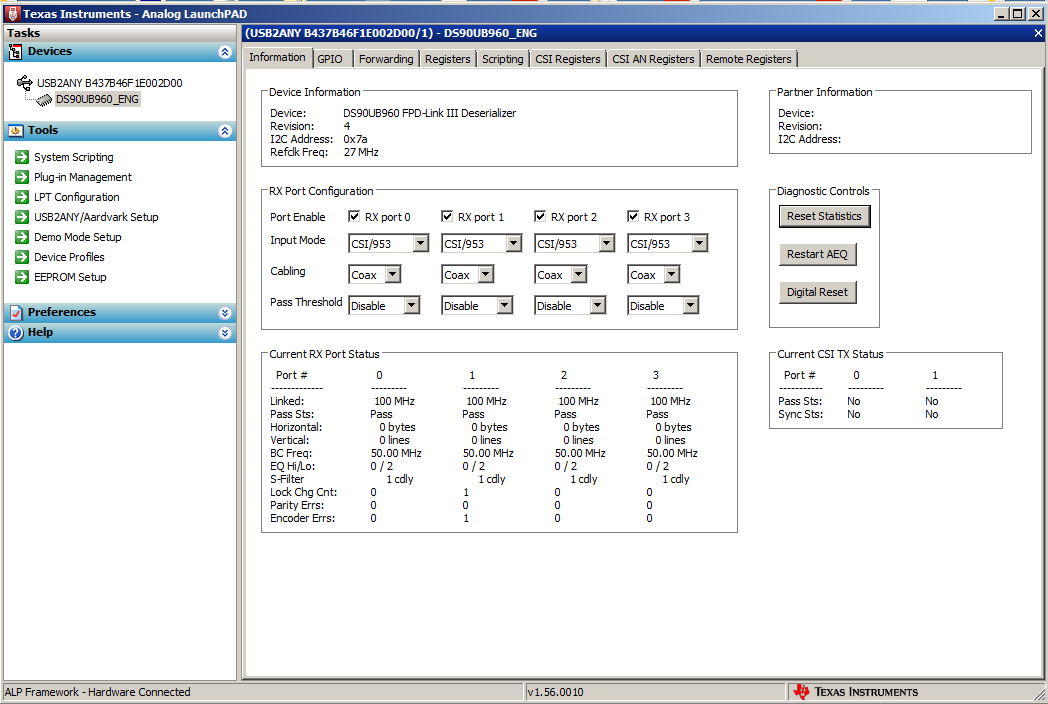Open the CSI Registers tab

coord(567,58)
